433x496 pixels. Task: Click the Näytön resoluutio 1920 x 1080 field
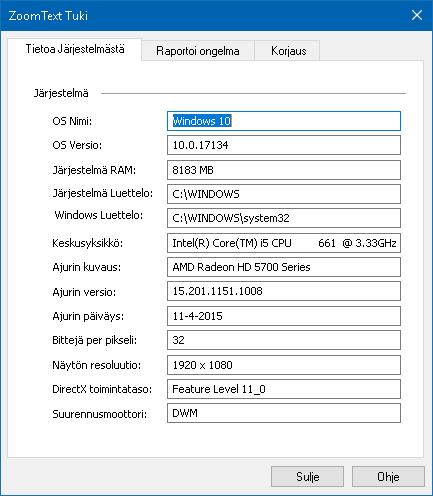284,365
